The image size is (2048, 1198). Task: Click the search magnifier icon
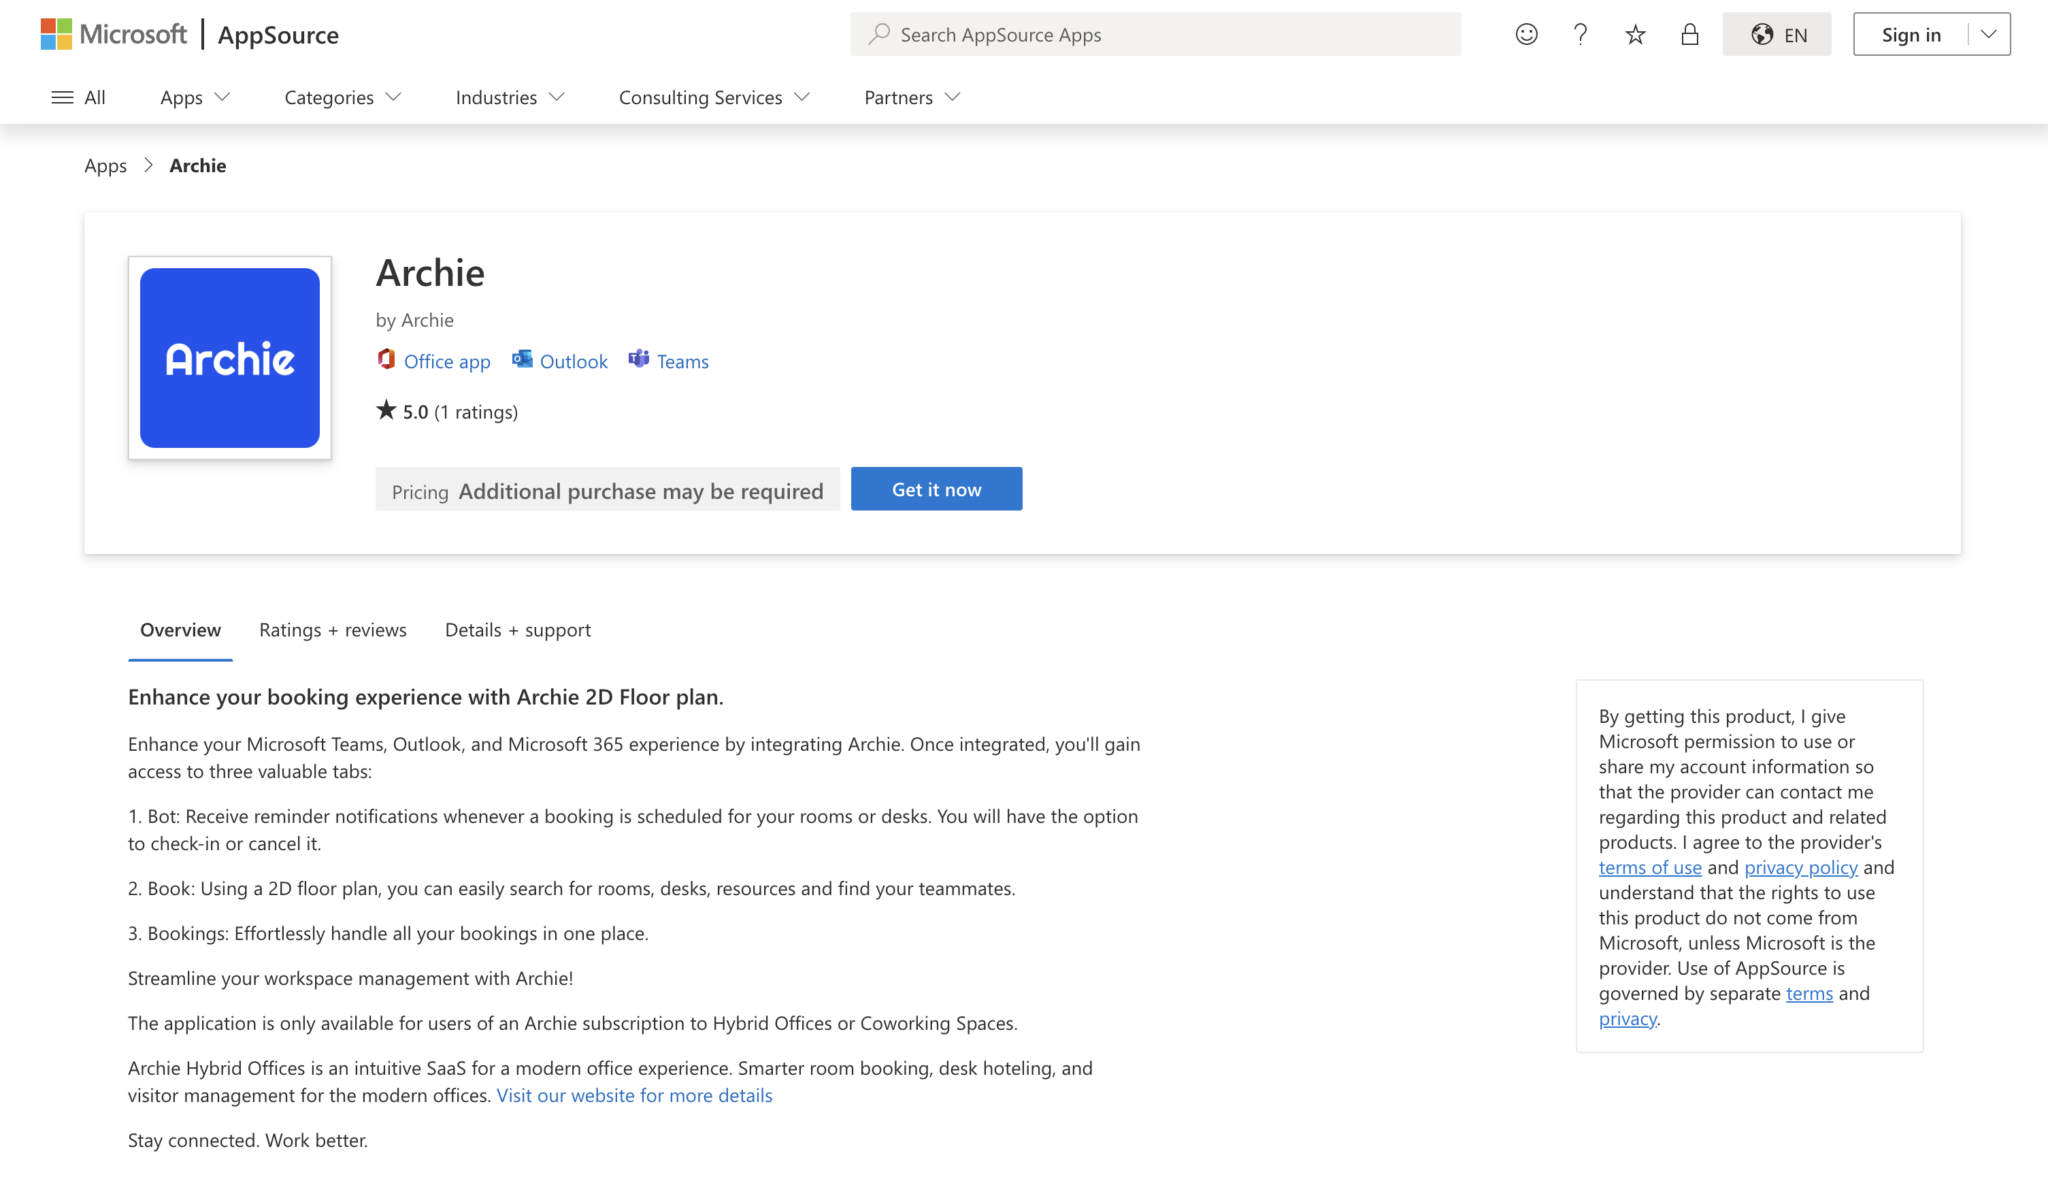tap(878, 34)
